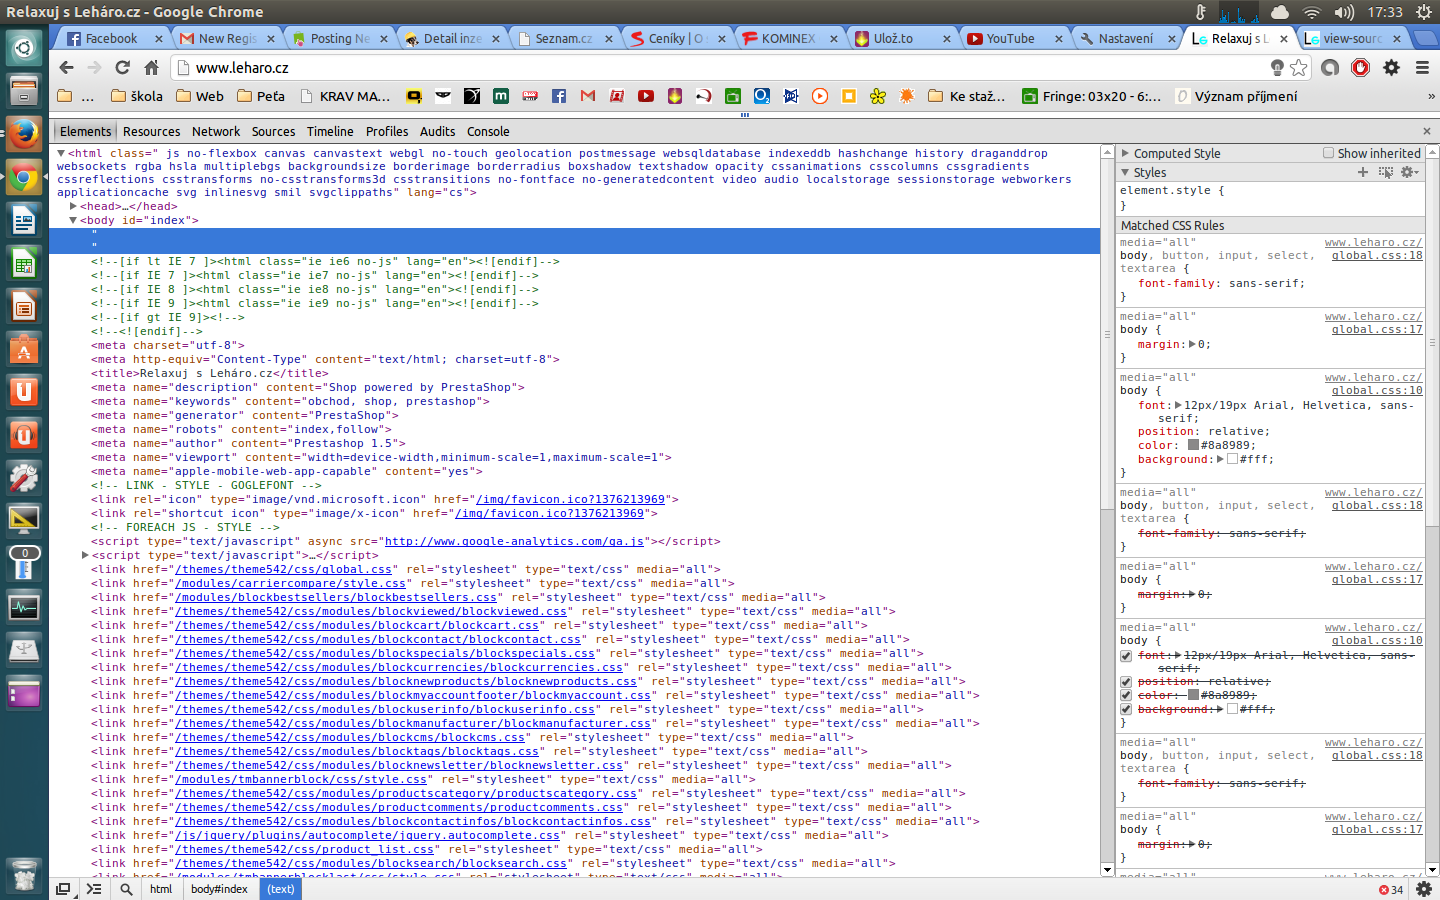Click the New Style Rule plus icon
The image size is (1440, 900).
1362,172
